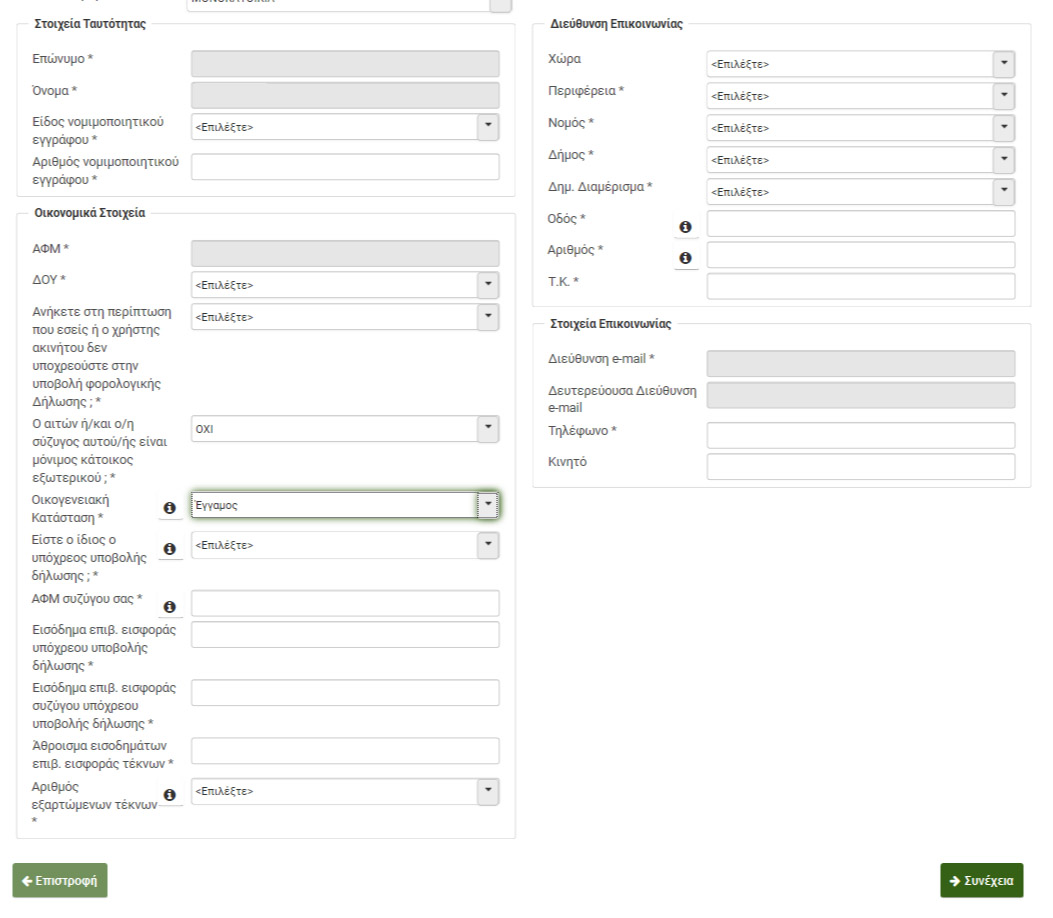Open the ΔΟΥ selection dropdown
This screenshot has height=918, width=1053.
344,285
